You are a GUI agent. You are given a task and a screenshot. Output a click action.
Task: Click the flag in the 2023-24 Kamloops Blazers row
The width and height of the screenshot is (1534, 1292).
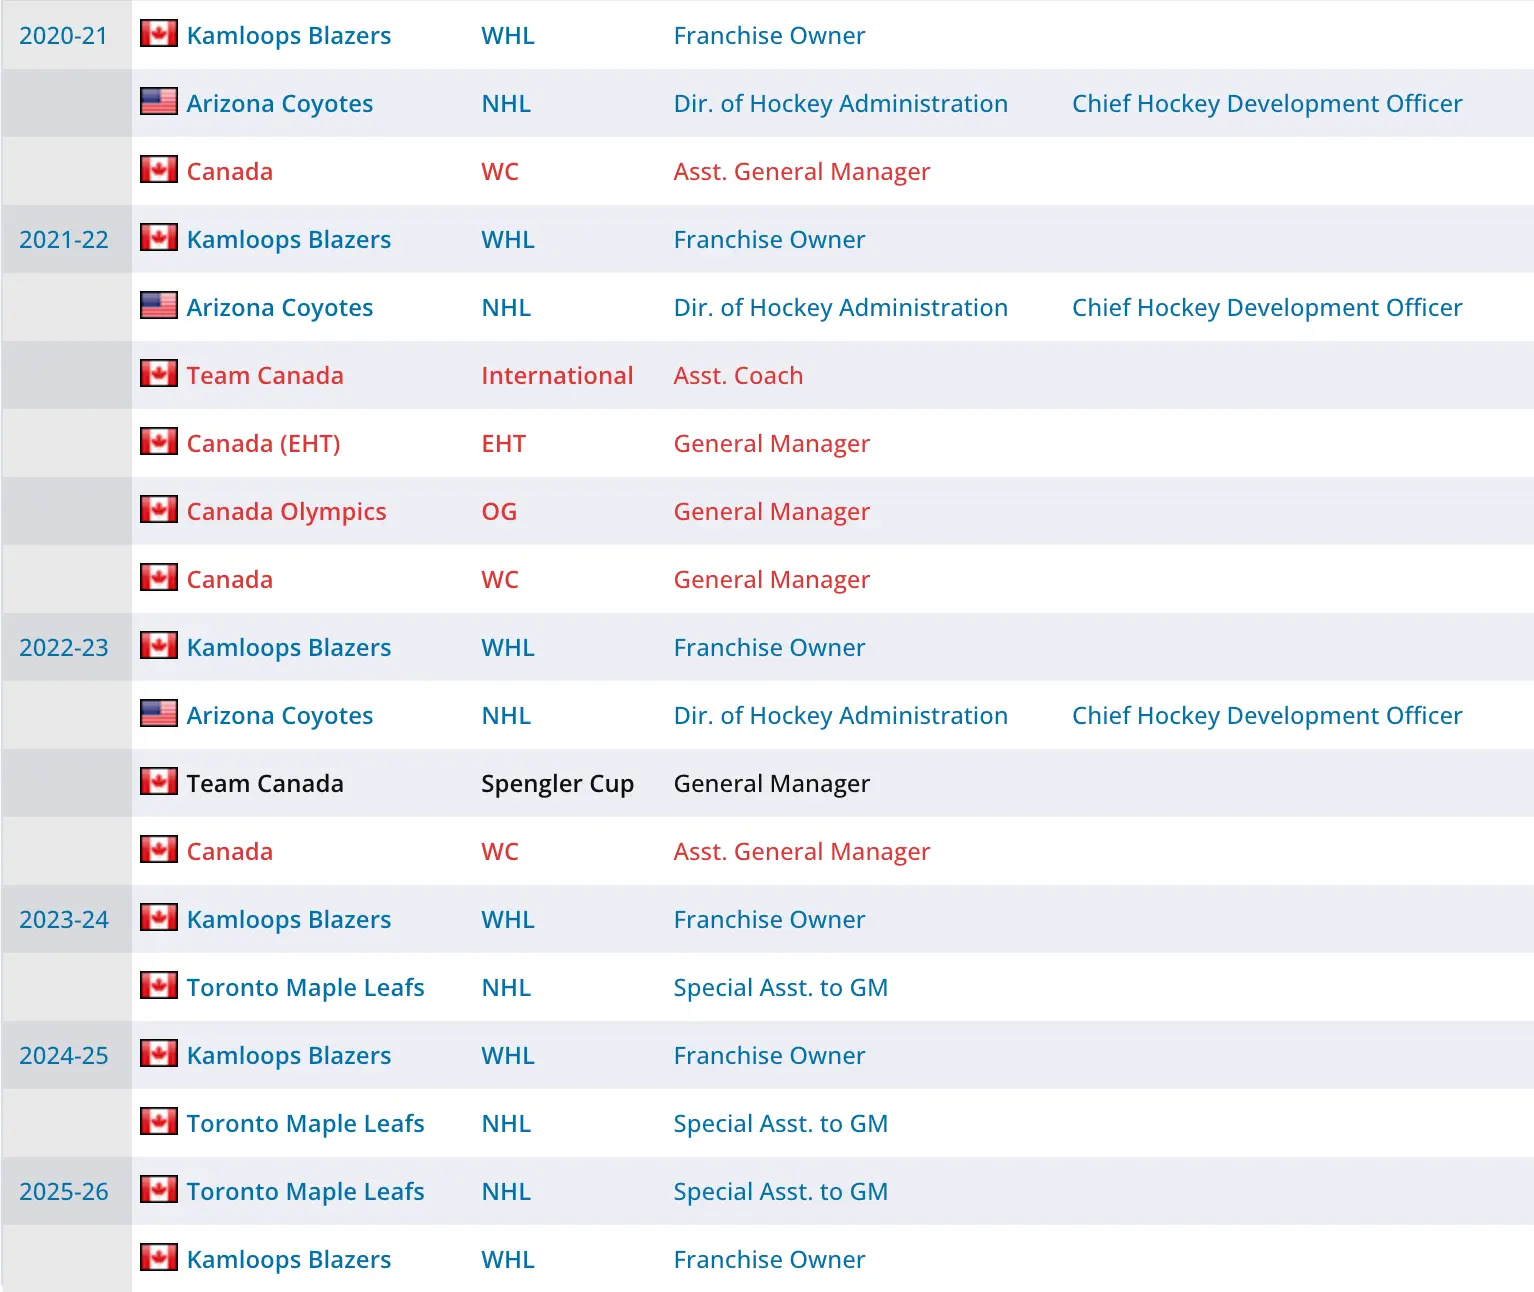pyautogui.click(x=158, y=918)
